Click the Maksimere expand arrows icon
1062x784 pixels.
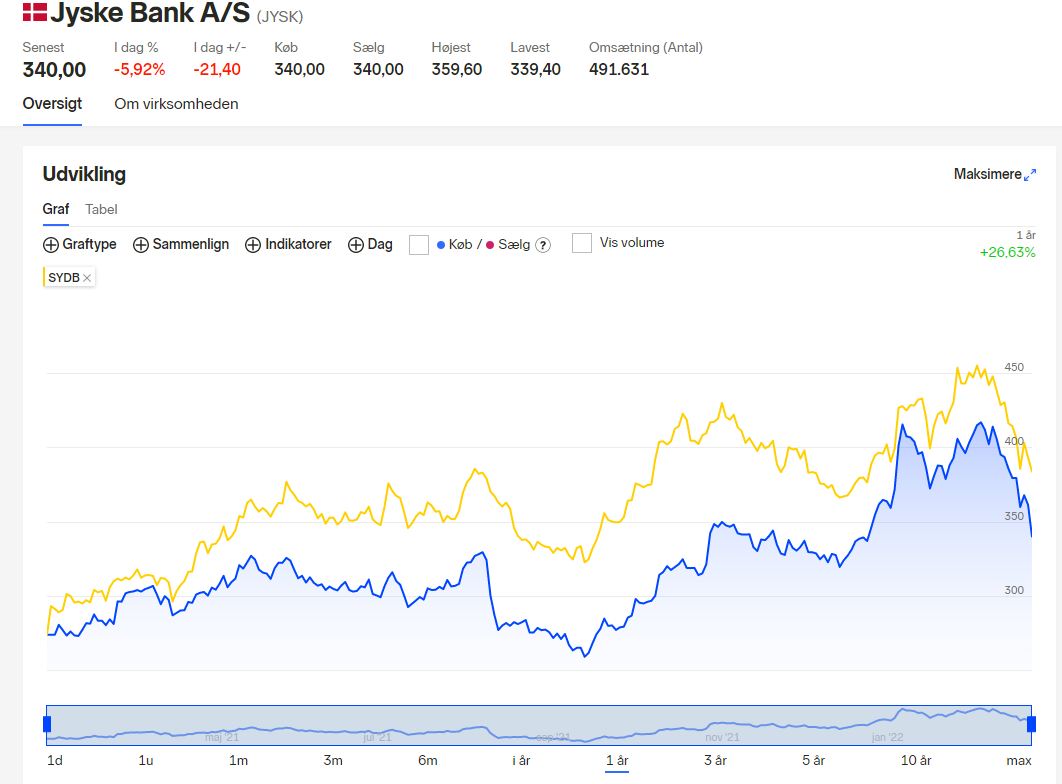click(x=1029, y=175)
